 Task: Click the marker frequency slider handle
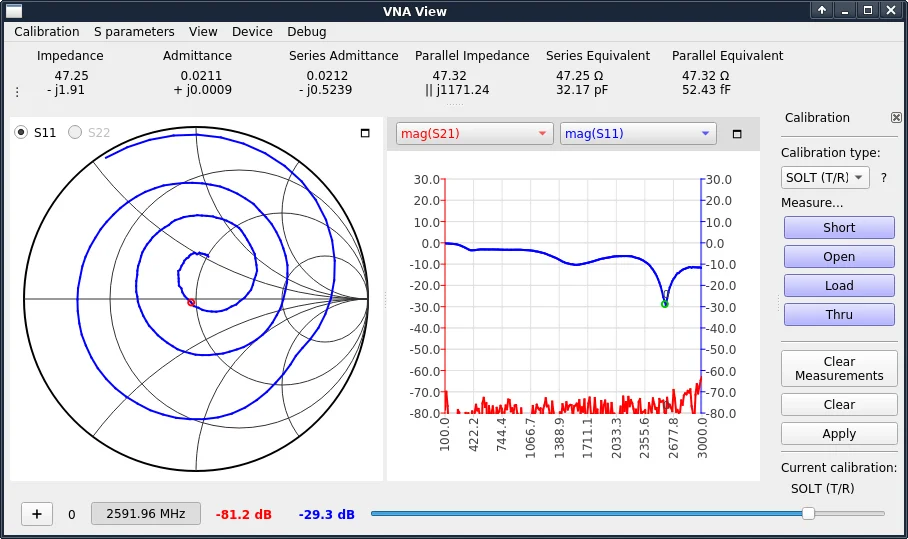pyautogui.click(x=808, y=513)
